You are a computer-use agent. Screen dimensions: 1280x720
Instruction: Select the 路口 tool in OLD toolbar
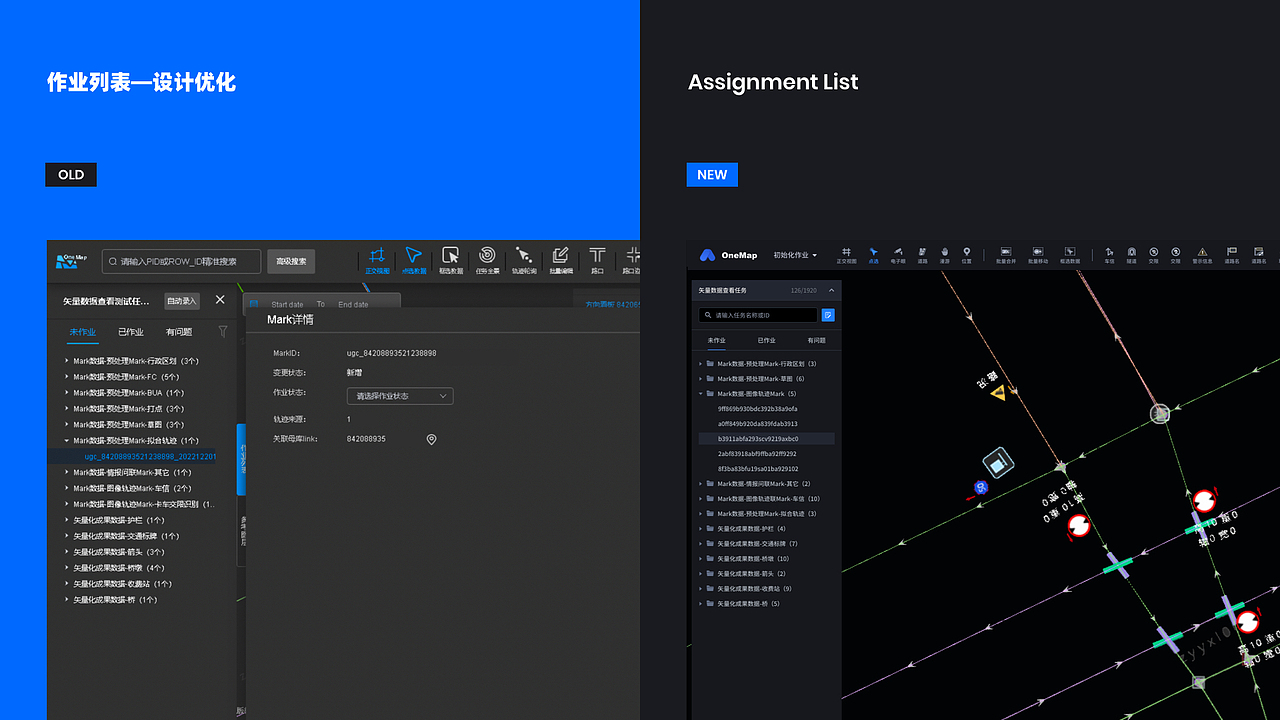coord(597,260)
